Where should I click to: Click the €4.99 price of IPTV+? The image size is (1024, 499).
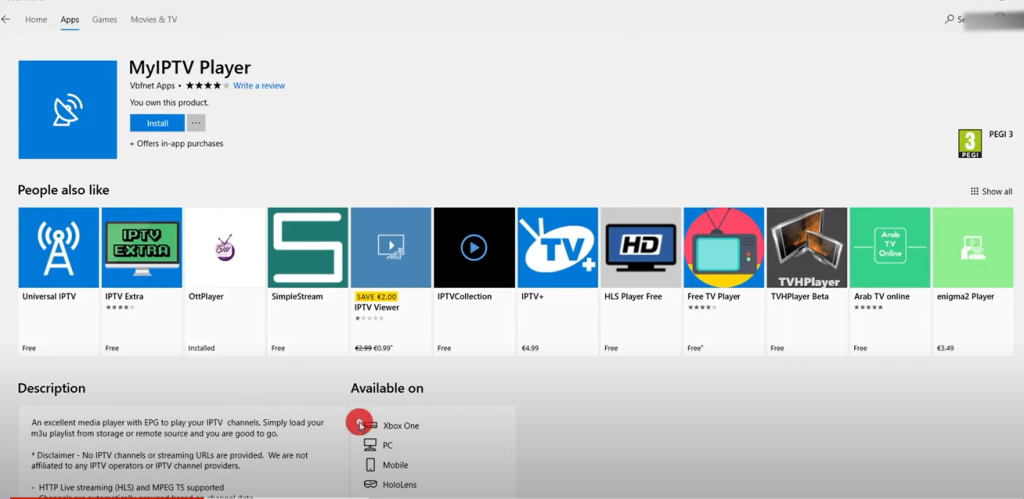[x=530, y=348]
